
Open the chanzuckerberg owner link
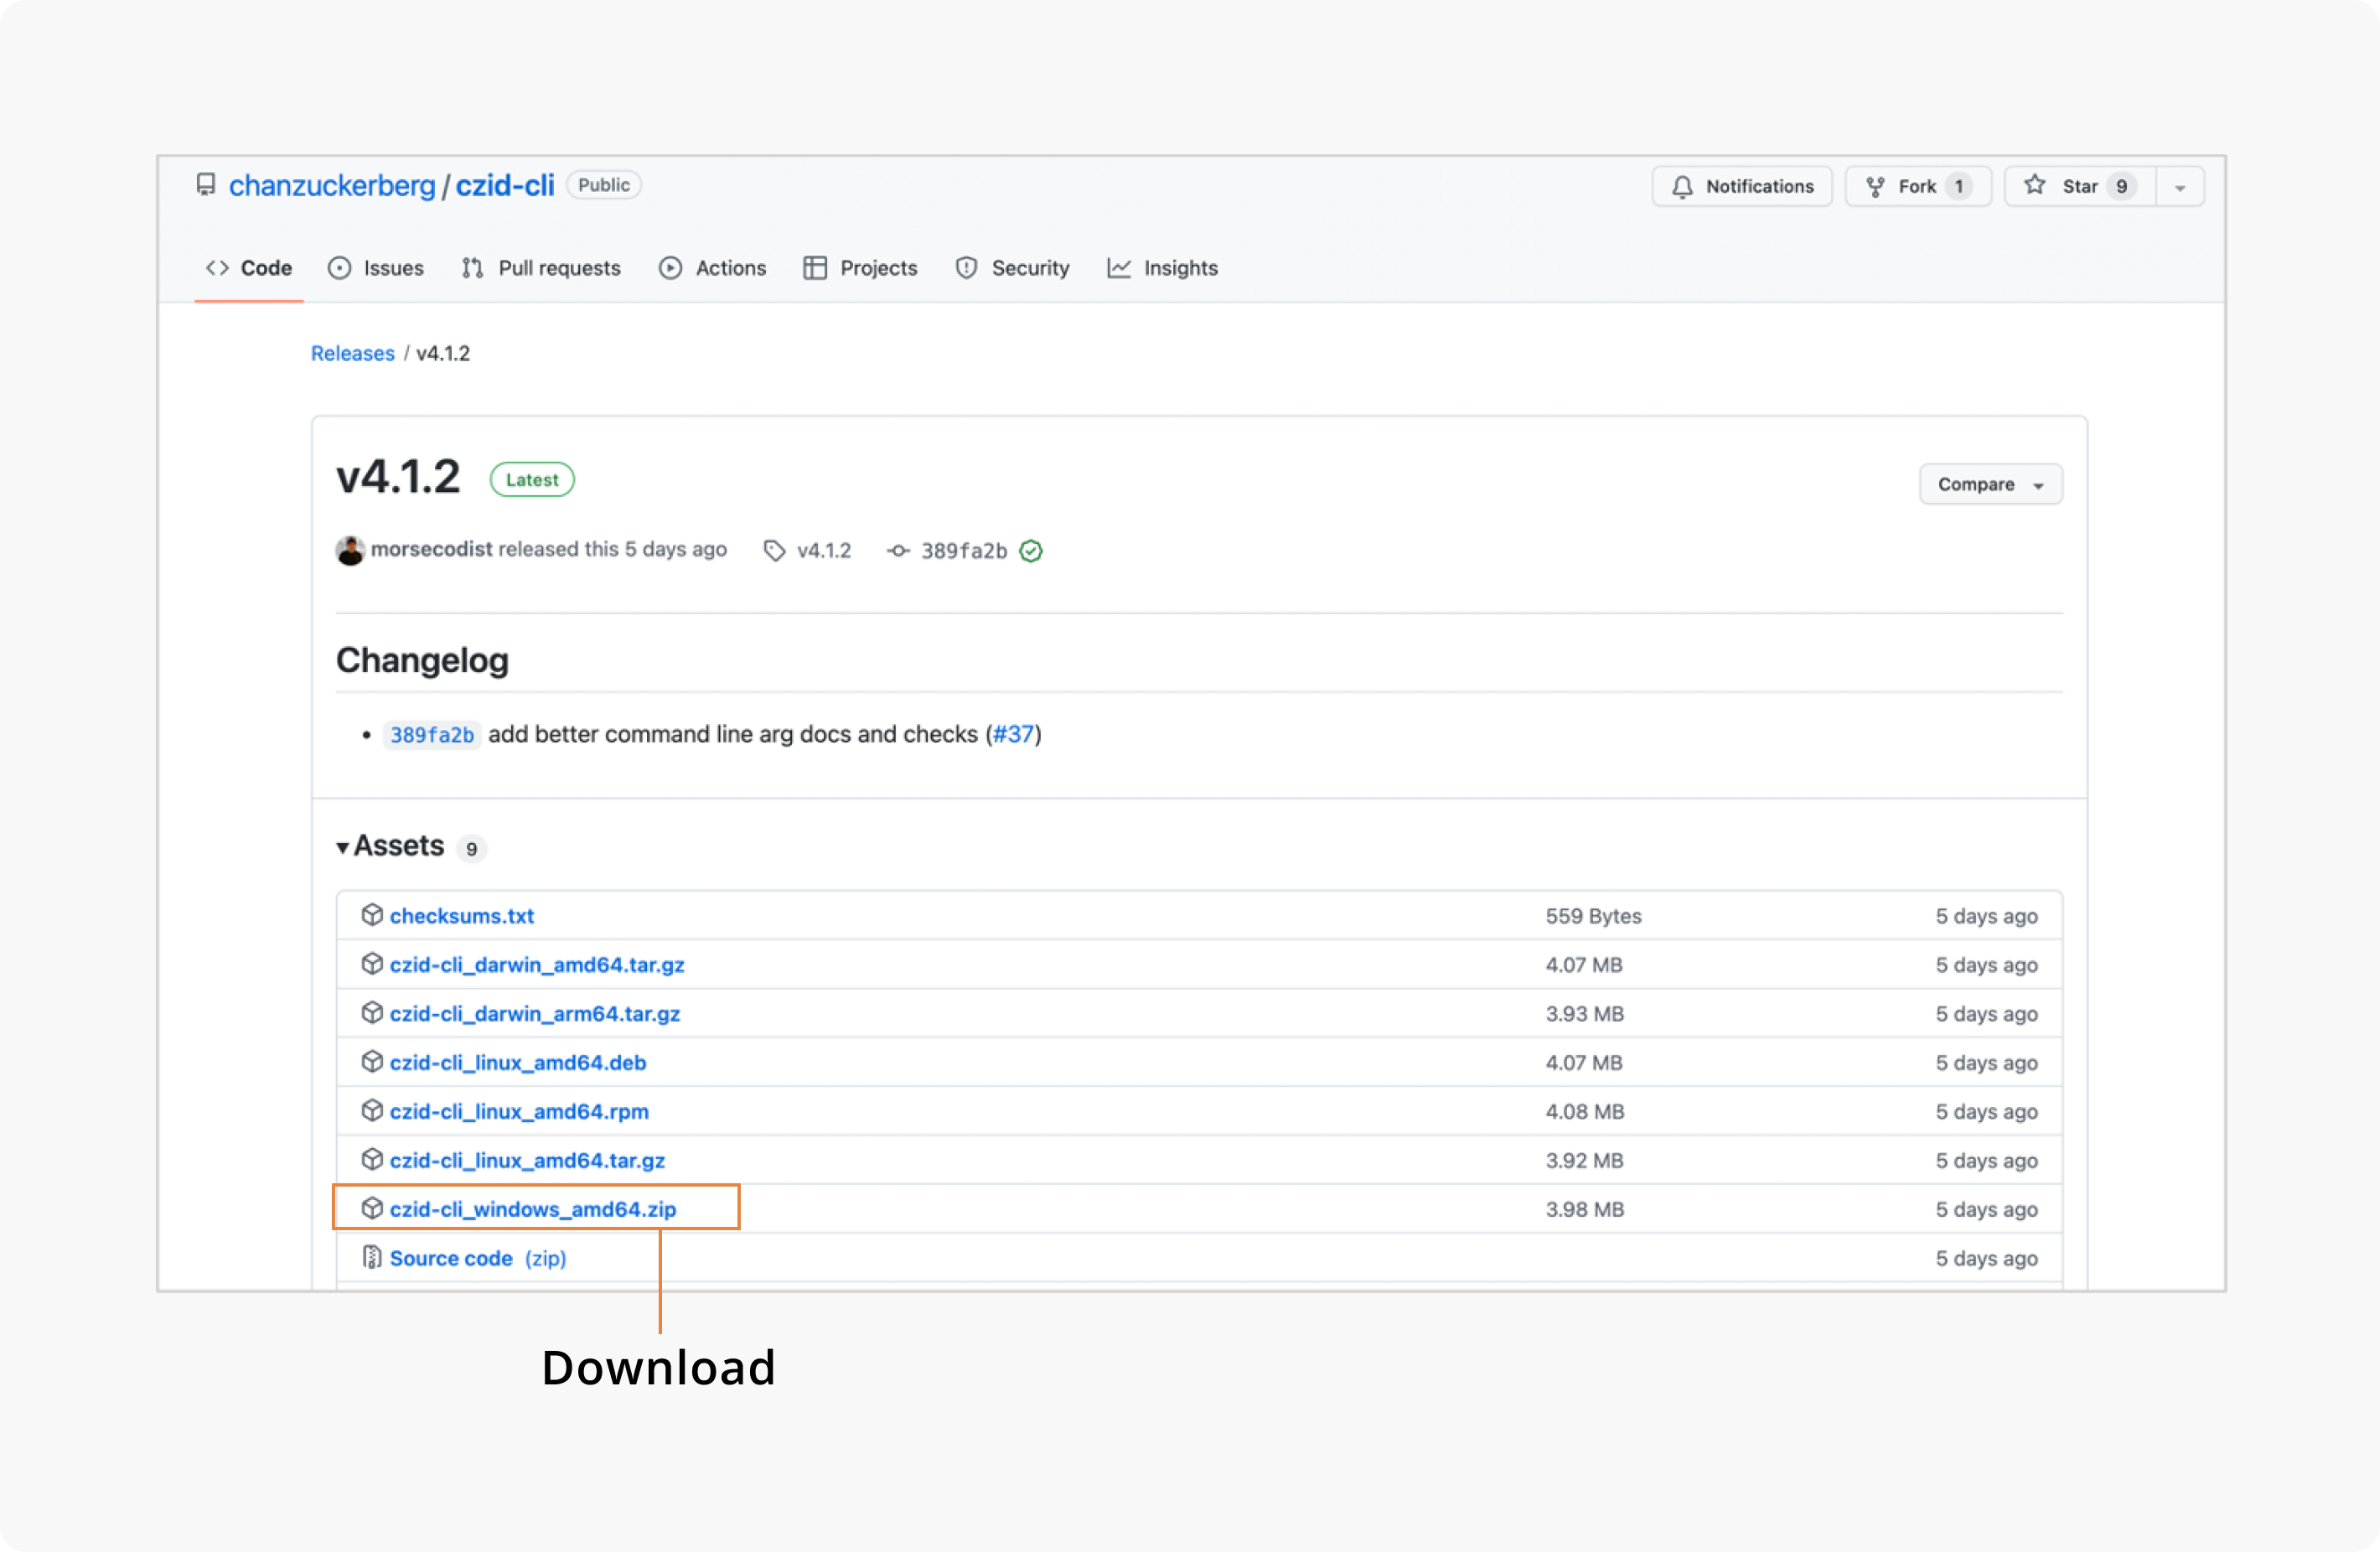point(332,186)
